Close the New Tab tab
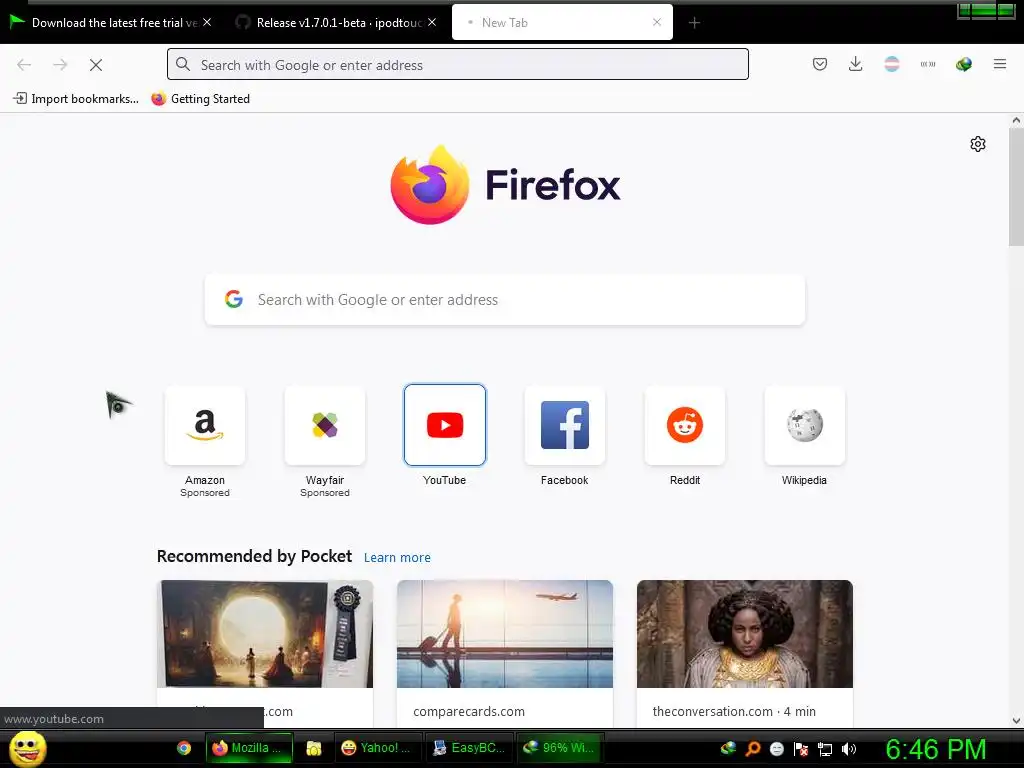 coord(657,22)
